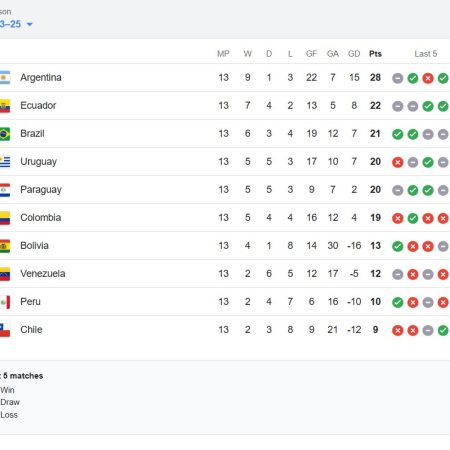The width and height of the screenshot is (450, 450).
Task: Click Argentina's red loss result icon
Action: tap(428, 78)
